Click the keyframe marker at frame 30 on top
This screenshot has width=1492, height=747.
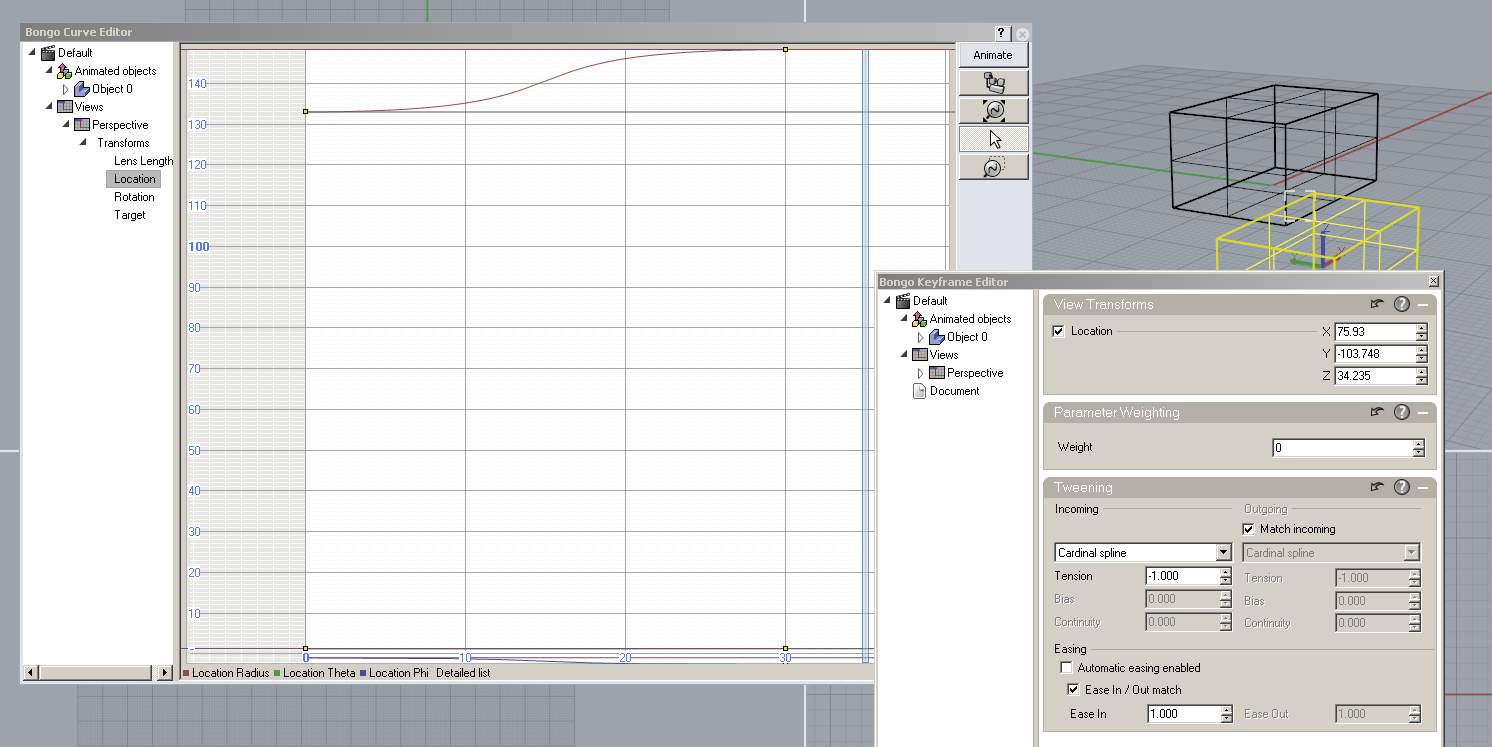[x=786, y=48]
